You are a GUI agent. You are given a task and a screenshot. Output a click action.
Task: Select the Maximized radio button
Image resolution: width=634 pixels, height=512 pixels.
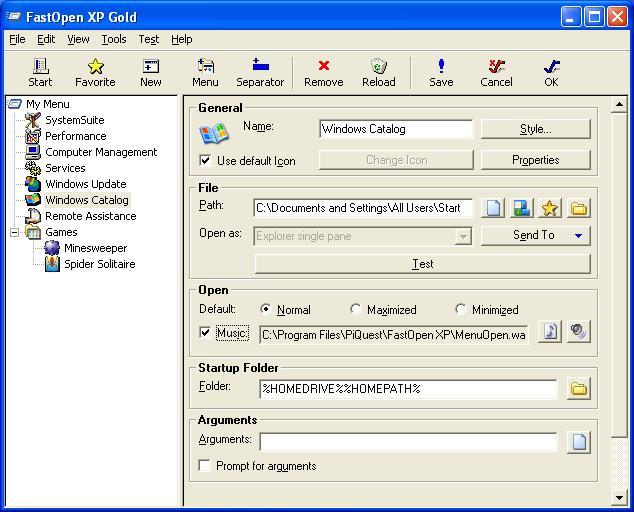tap(355, 309)
